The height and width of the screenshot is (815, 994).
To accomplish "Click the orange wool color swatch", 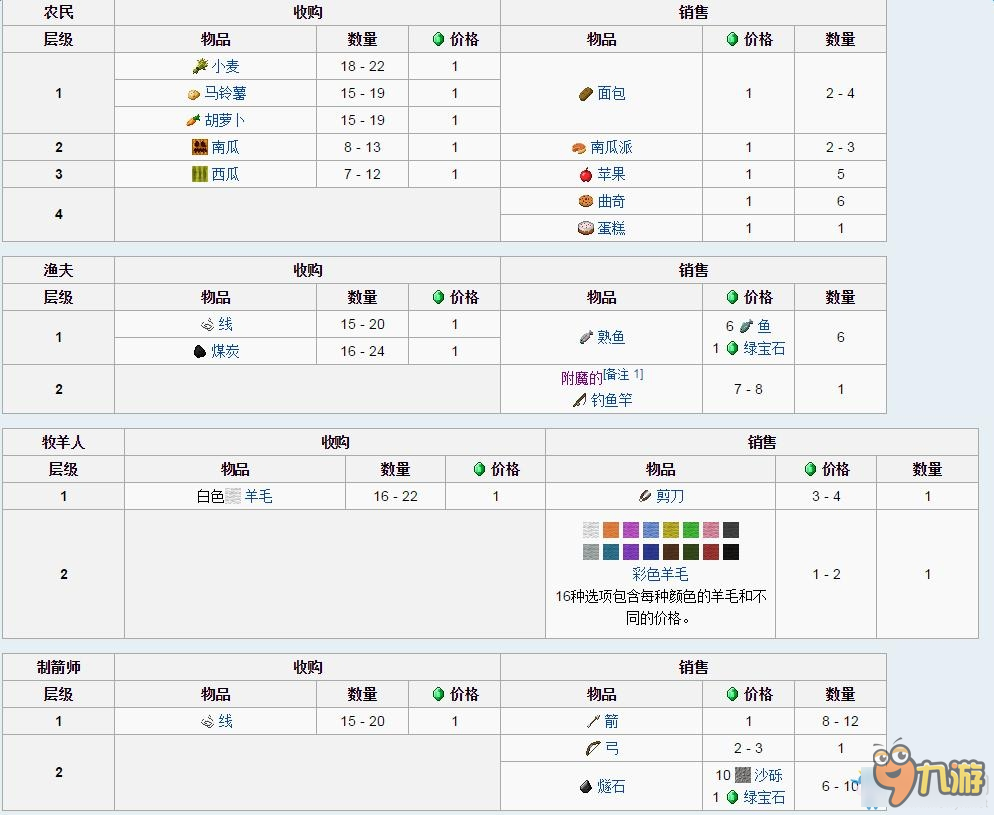I will (x=611, y=529).
